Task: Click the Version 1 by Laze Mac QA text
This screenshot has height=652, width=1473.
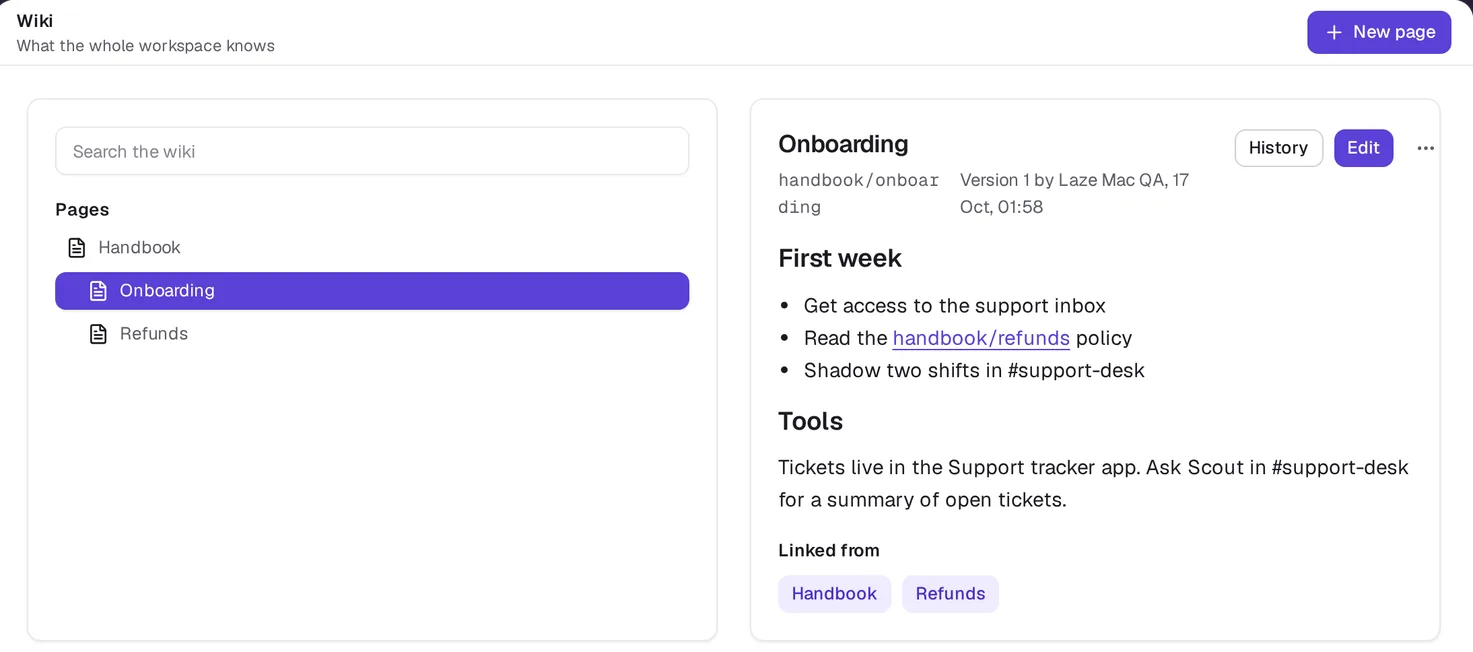Action: (x=1074, y=194)
